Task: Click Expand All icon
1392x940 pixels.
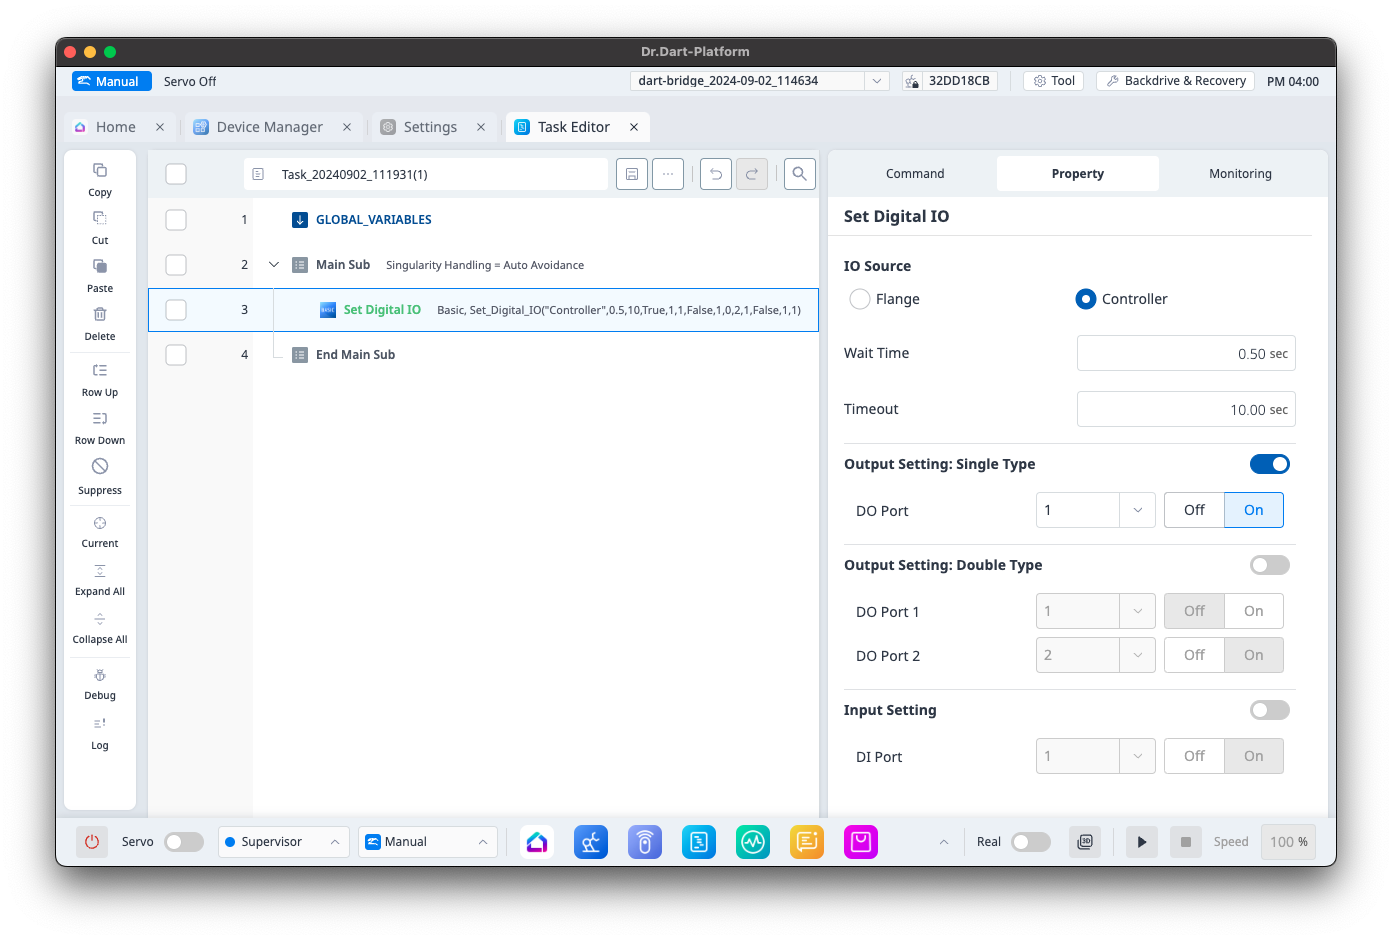Action: (100, 572)
